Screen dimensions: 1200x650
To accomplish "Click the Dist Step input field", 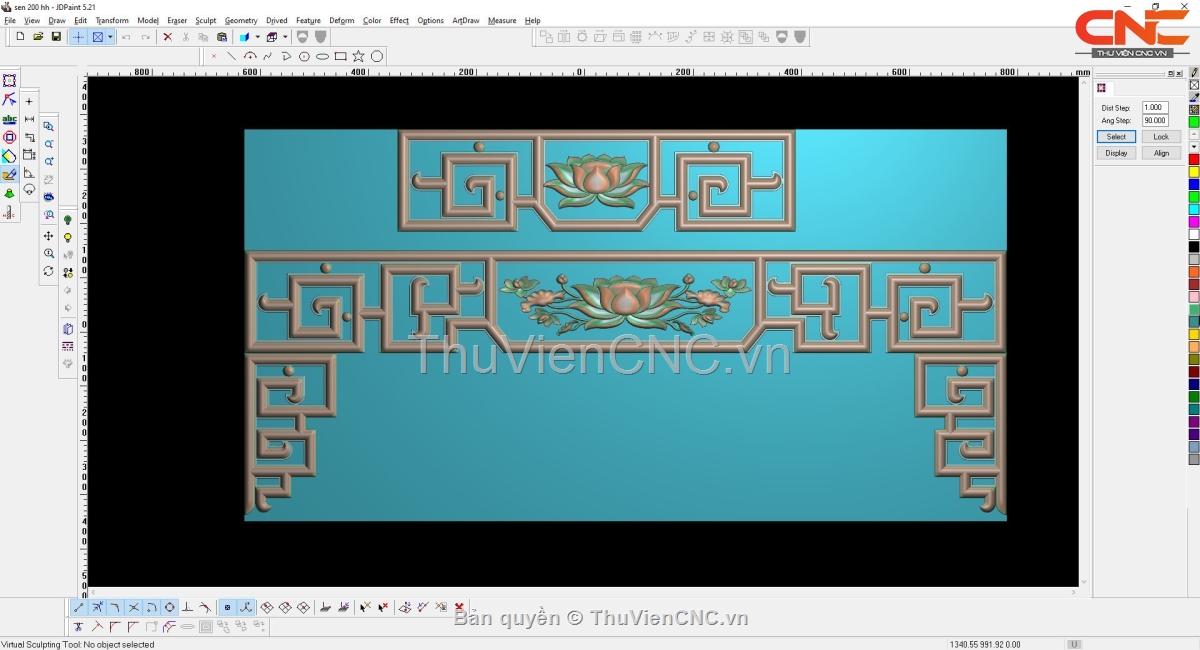I will (x=1154, y=108).
